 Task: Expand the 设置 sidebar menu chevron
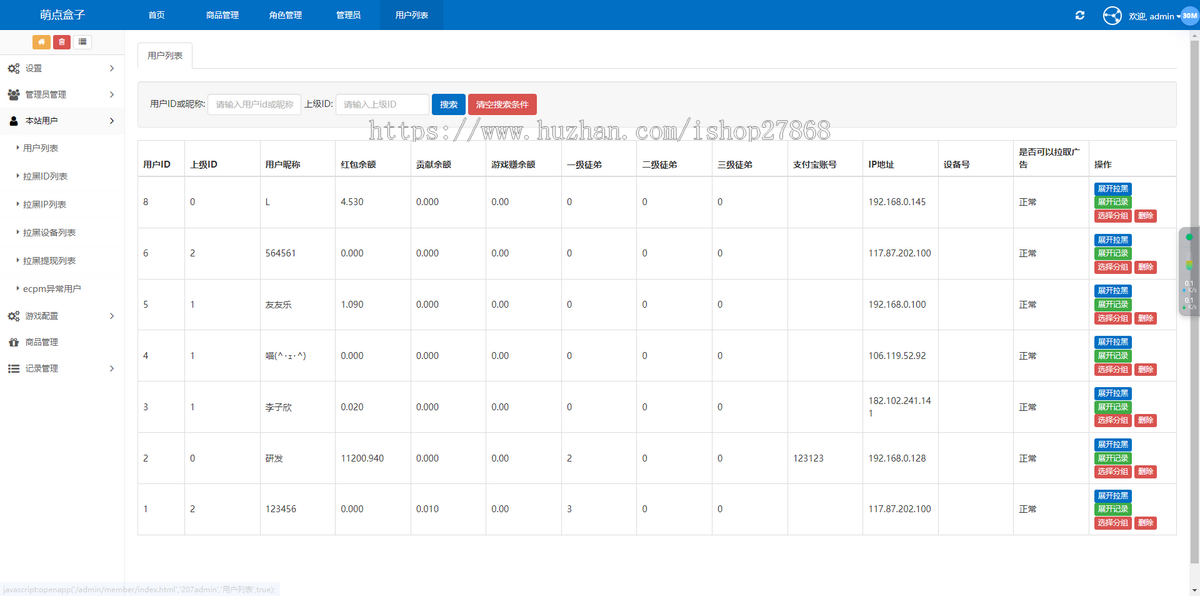111,68
